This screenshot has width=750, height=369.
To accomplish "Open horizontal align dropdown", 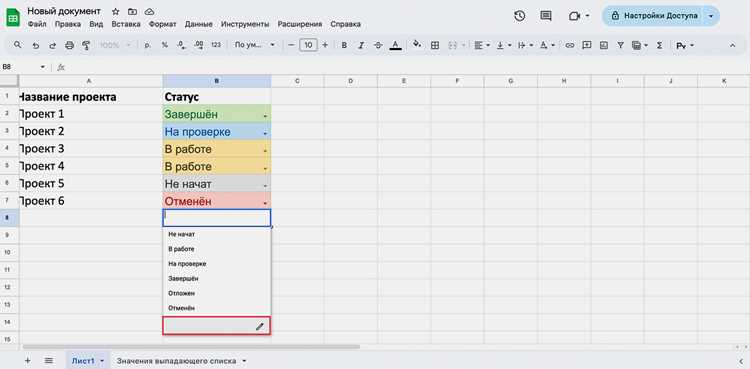I will tap(482, 45).
